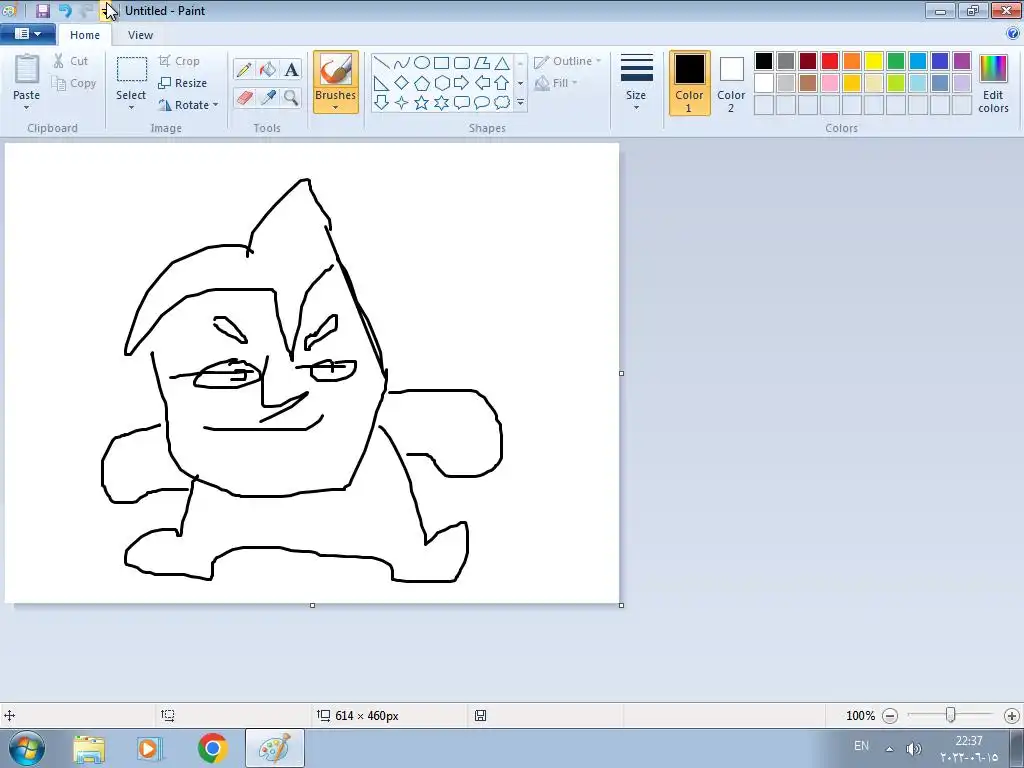Screen dimensions: 1024x768
Task: Choose the Six-point star shape
Action: [441, 103]
